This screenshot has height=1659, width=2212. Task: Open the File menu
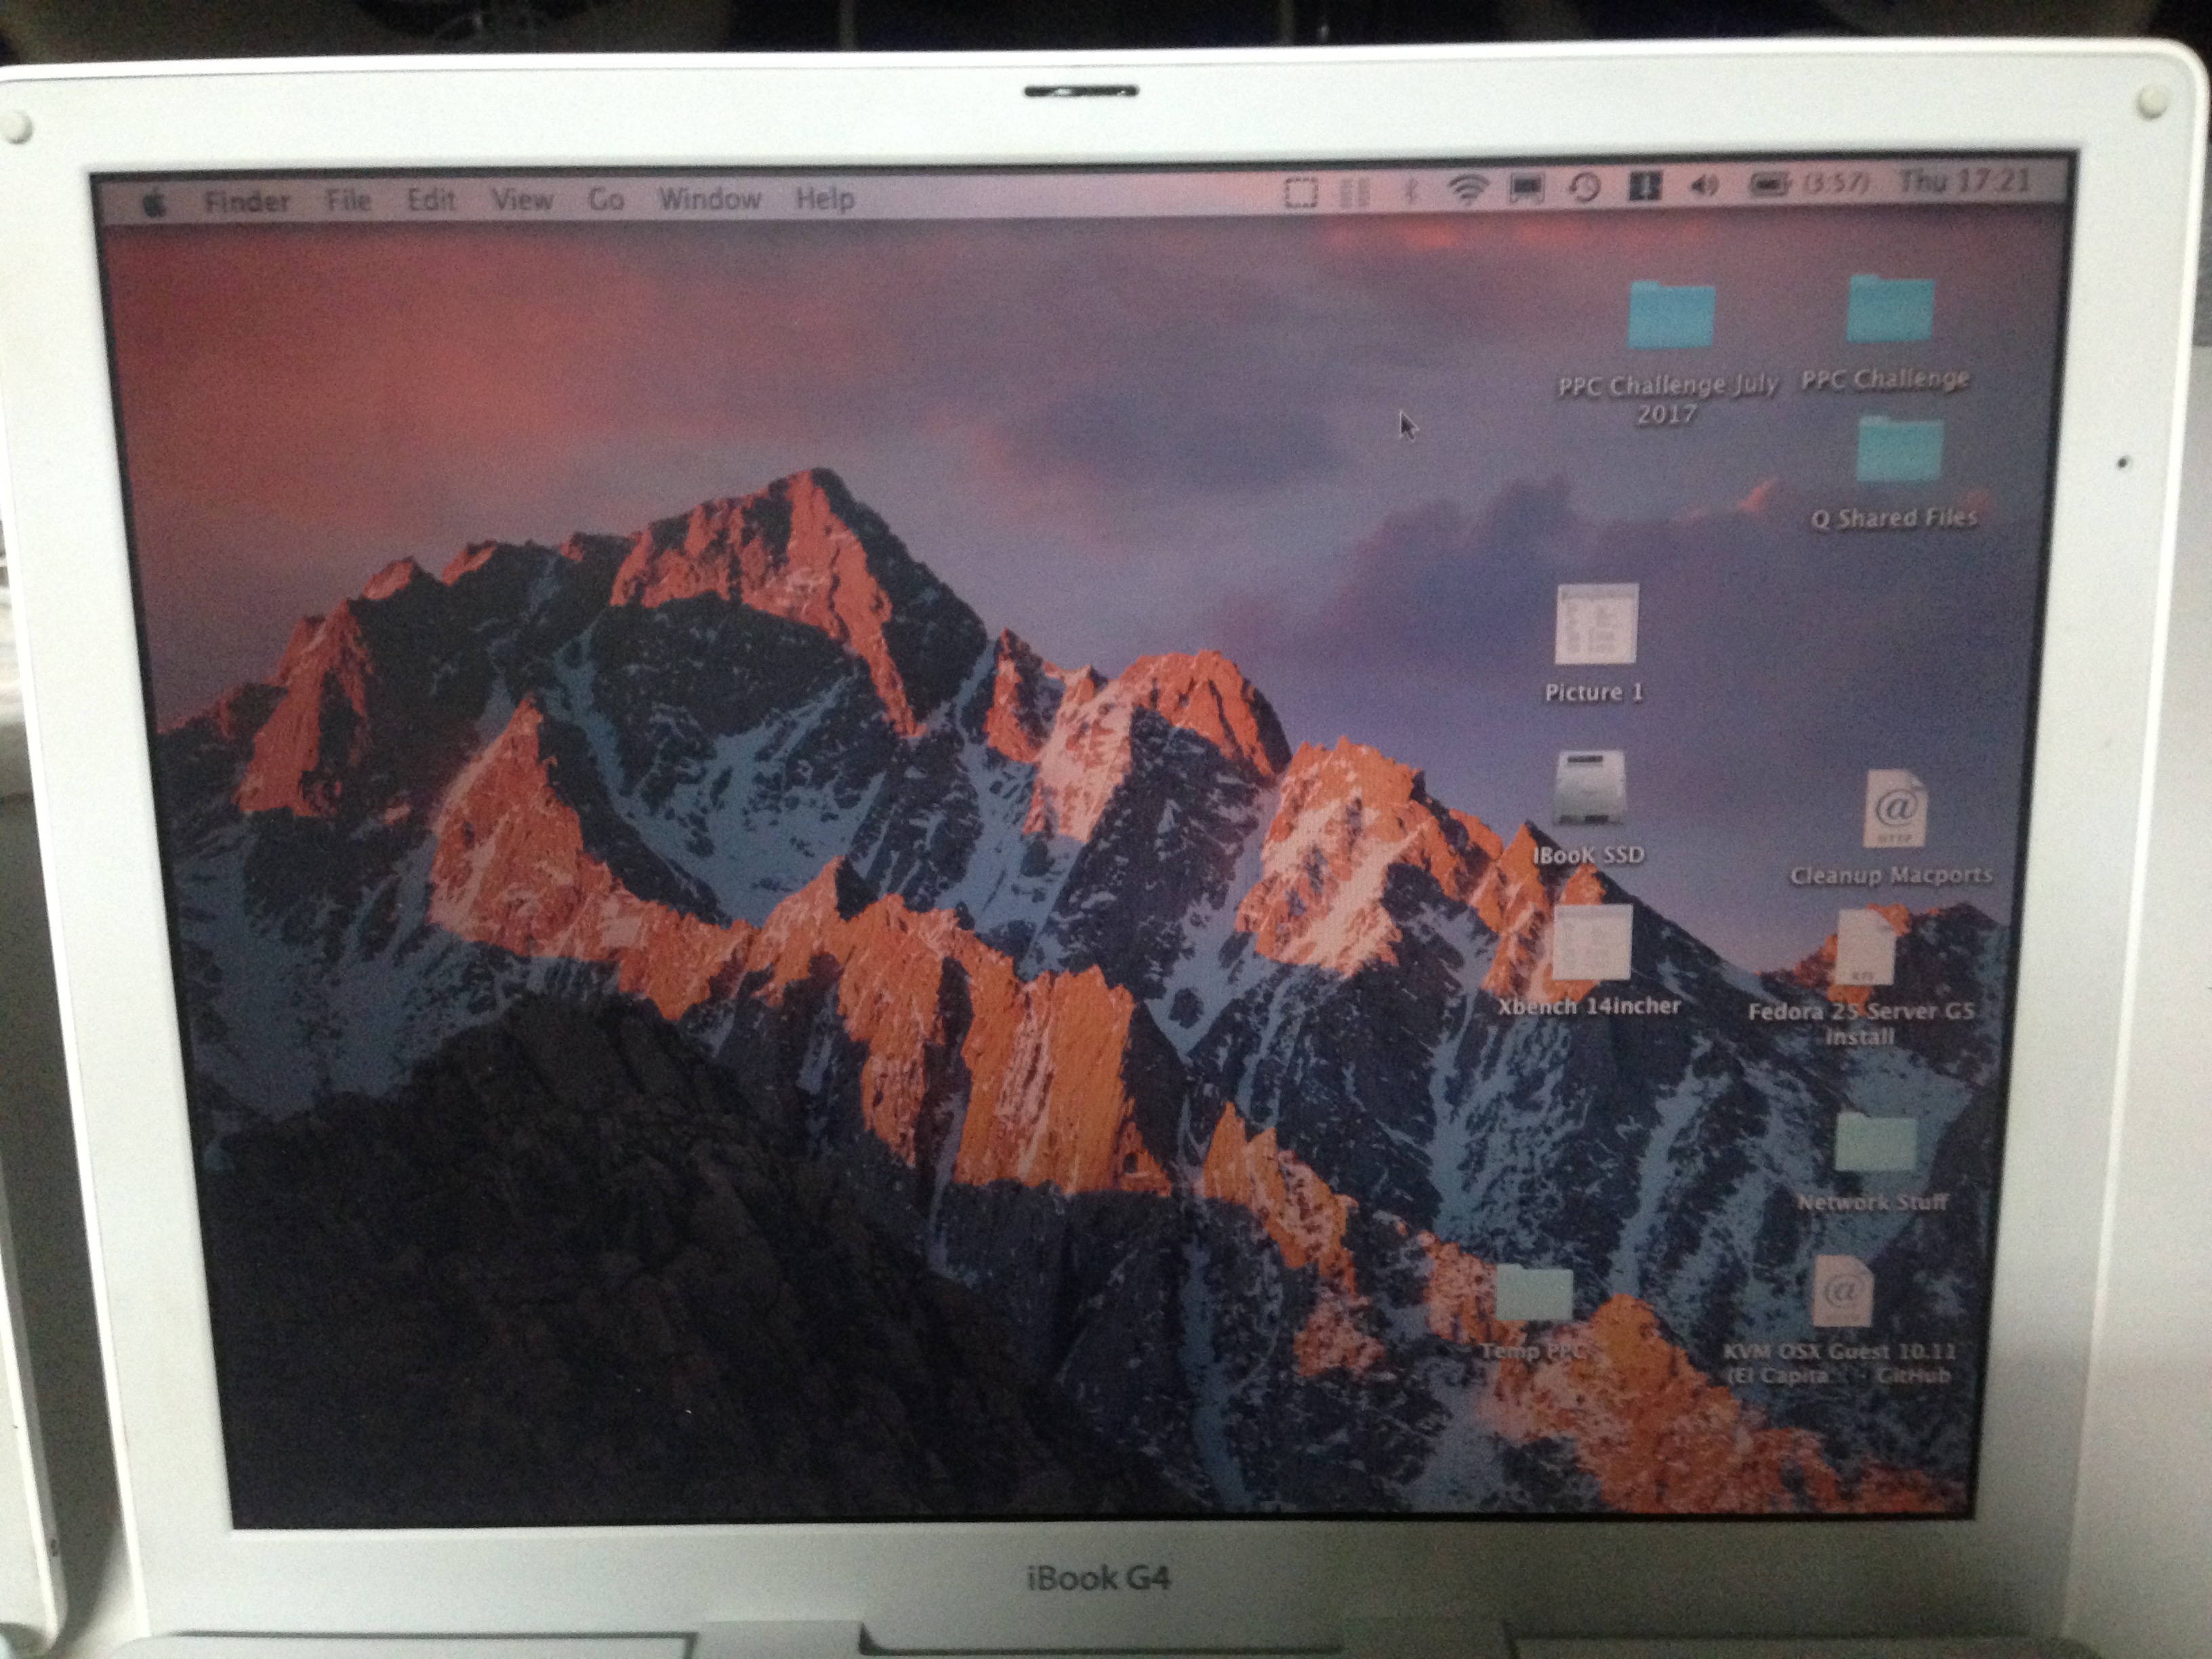(348, 201)
